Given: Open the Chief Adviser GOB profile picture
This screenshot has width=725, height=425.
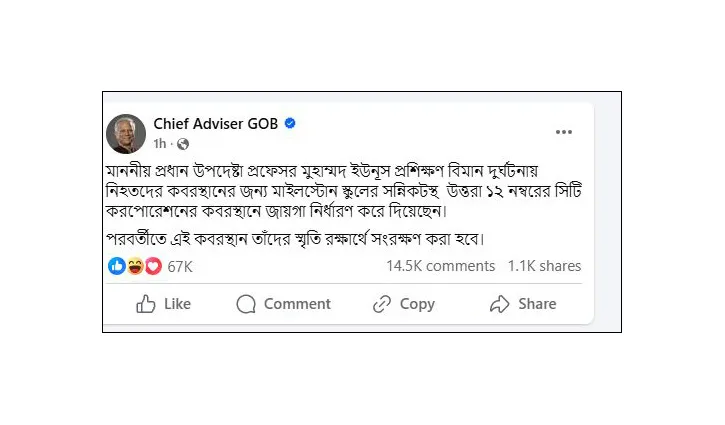Looking at the screenshot, I should [x=126, y=134].
